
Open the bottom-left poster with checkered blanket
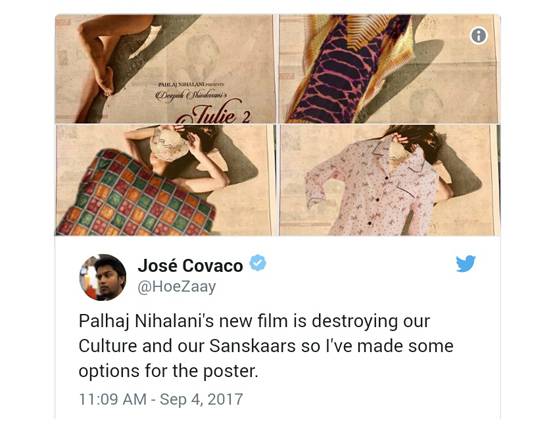coord(165,180)
